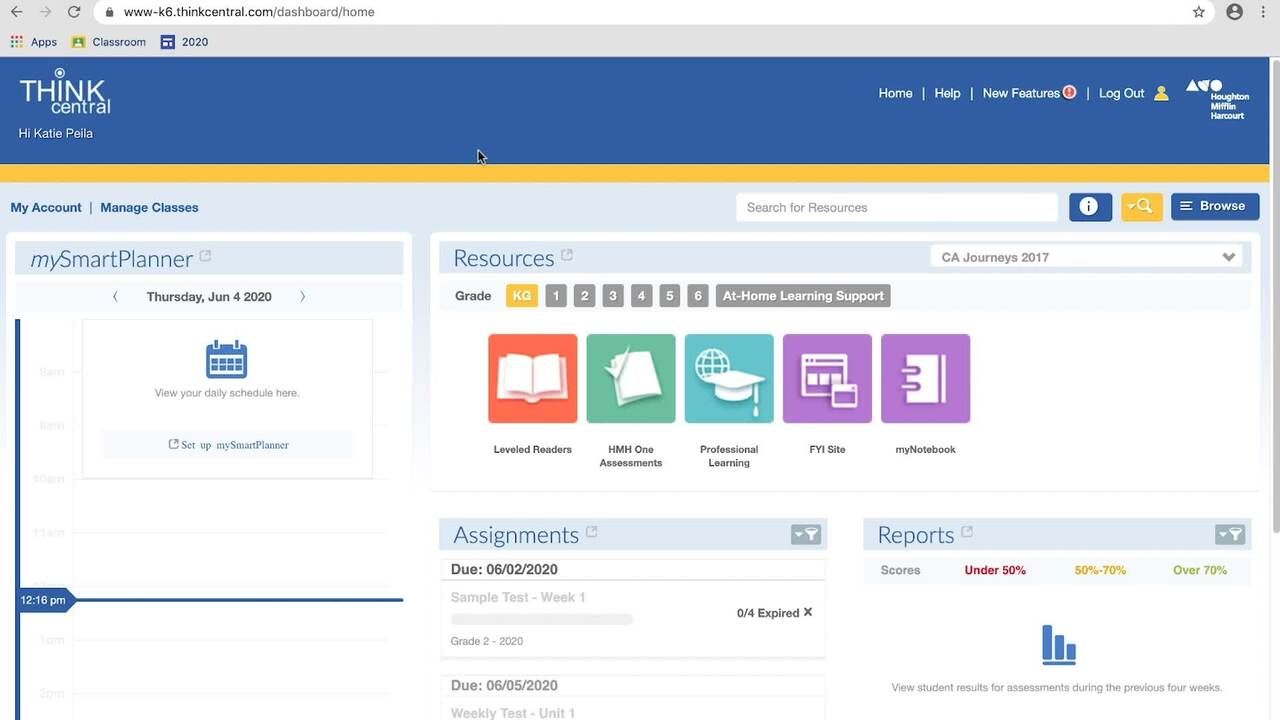Click the yellow advanced search magnifier button

coord(1142,207)
